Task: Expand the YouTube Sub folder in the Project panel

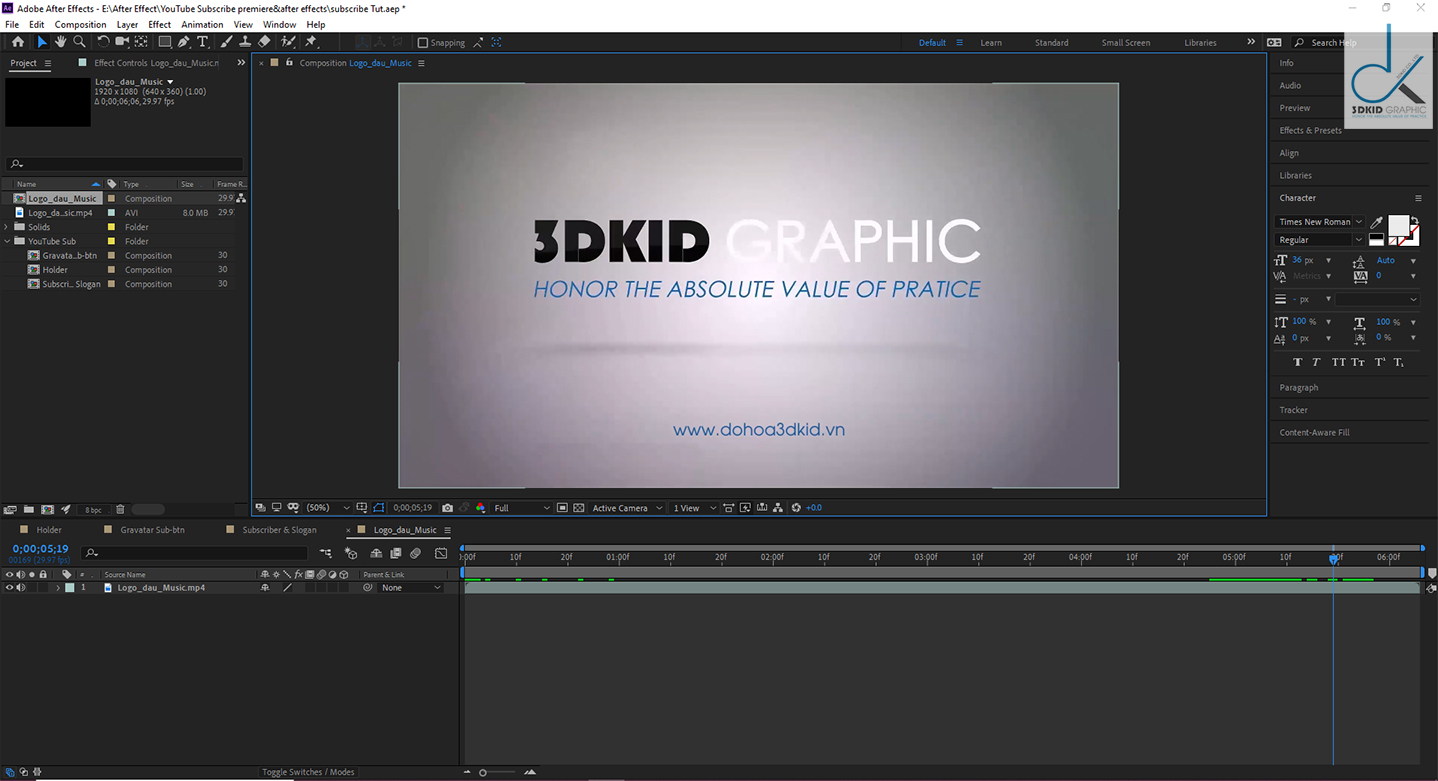Action: [7, 241]
